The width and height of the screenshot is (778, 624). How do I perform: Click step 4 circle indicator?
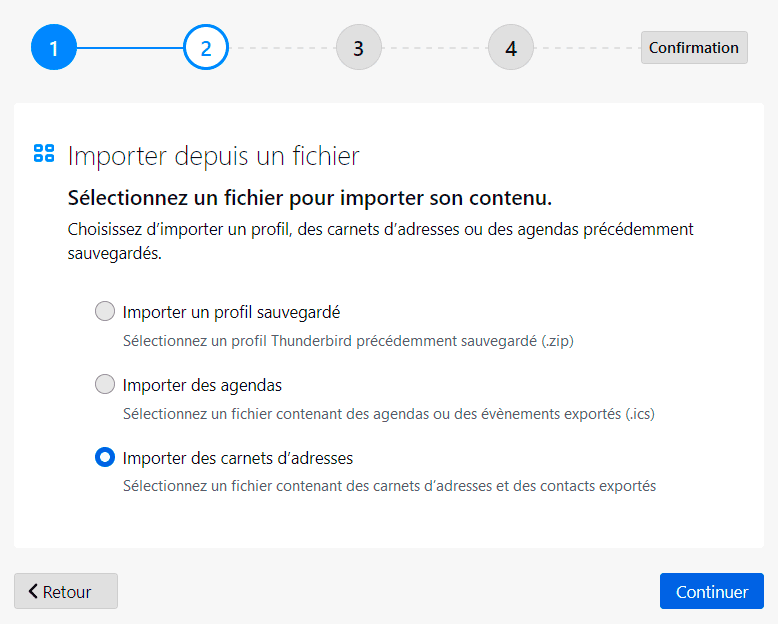(x=511, y=47)
